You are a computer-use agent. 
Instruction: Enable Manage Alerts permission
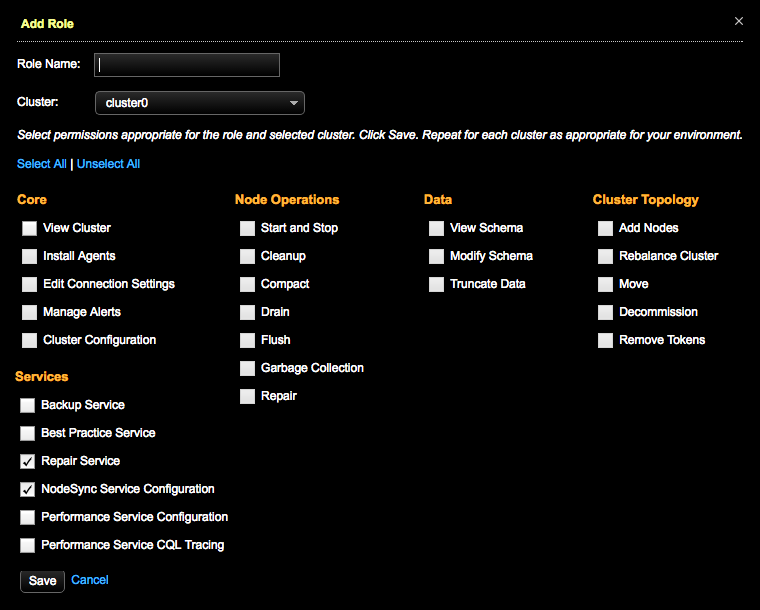click(x=28, y=313)
